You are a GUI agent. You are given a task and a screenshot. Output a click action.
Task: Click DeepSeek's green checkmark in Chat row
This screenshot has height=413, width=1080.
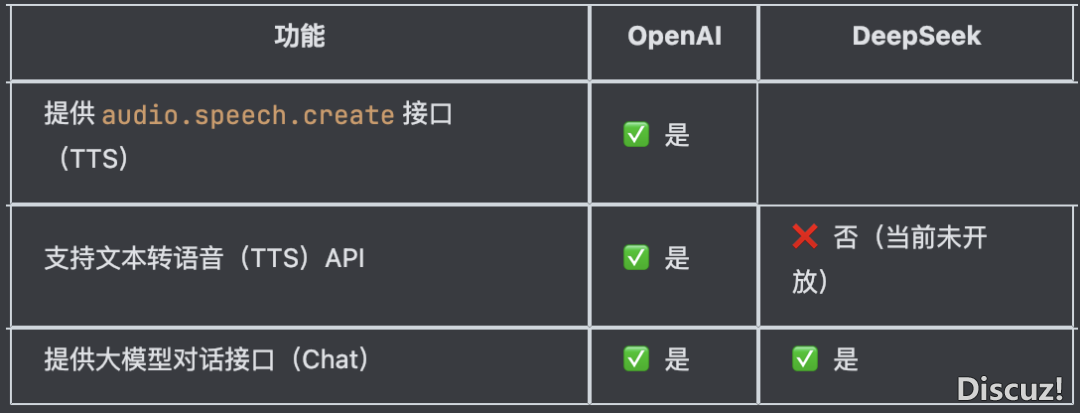pos(804,359)
